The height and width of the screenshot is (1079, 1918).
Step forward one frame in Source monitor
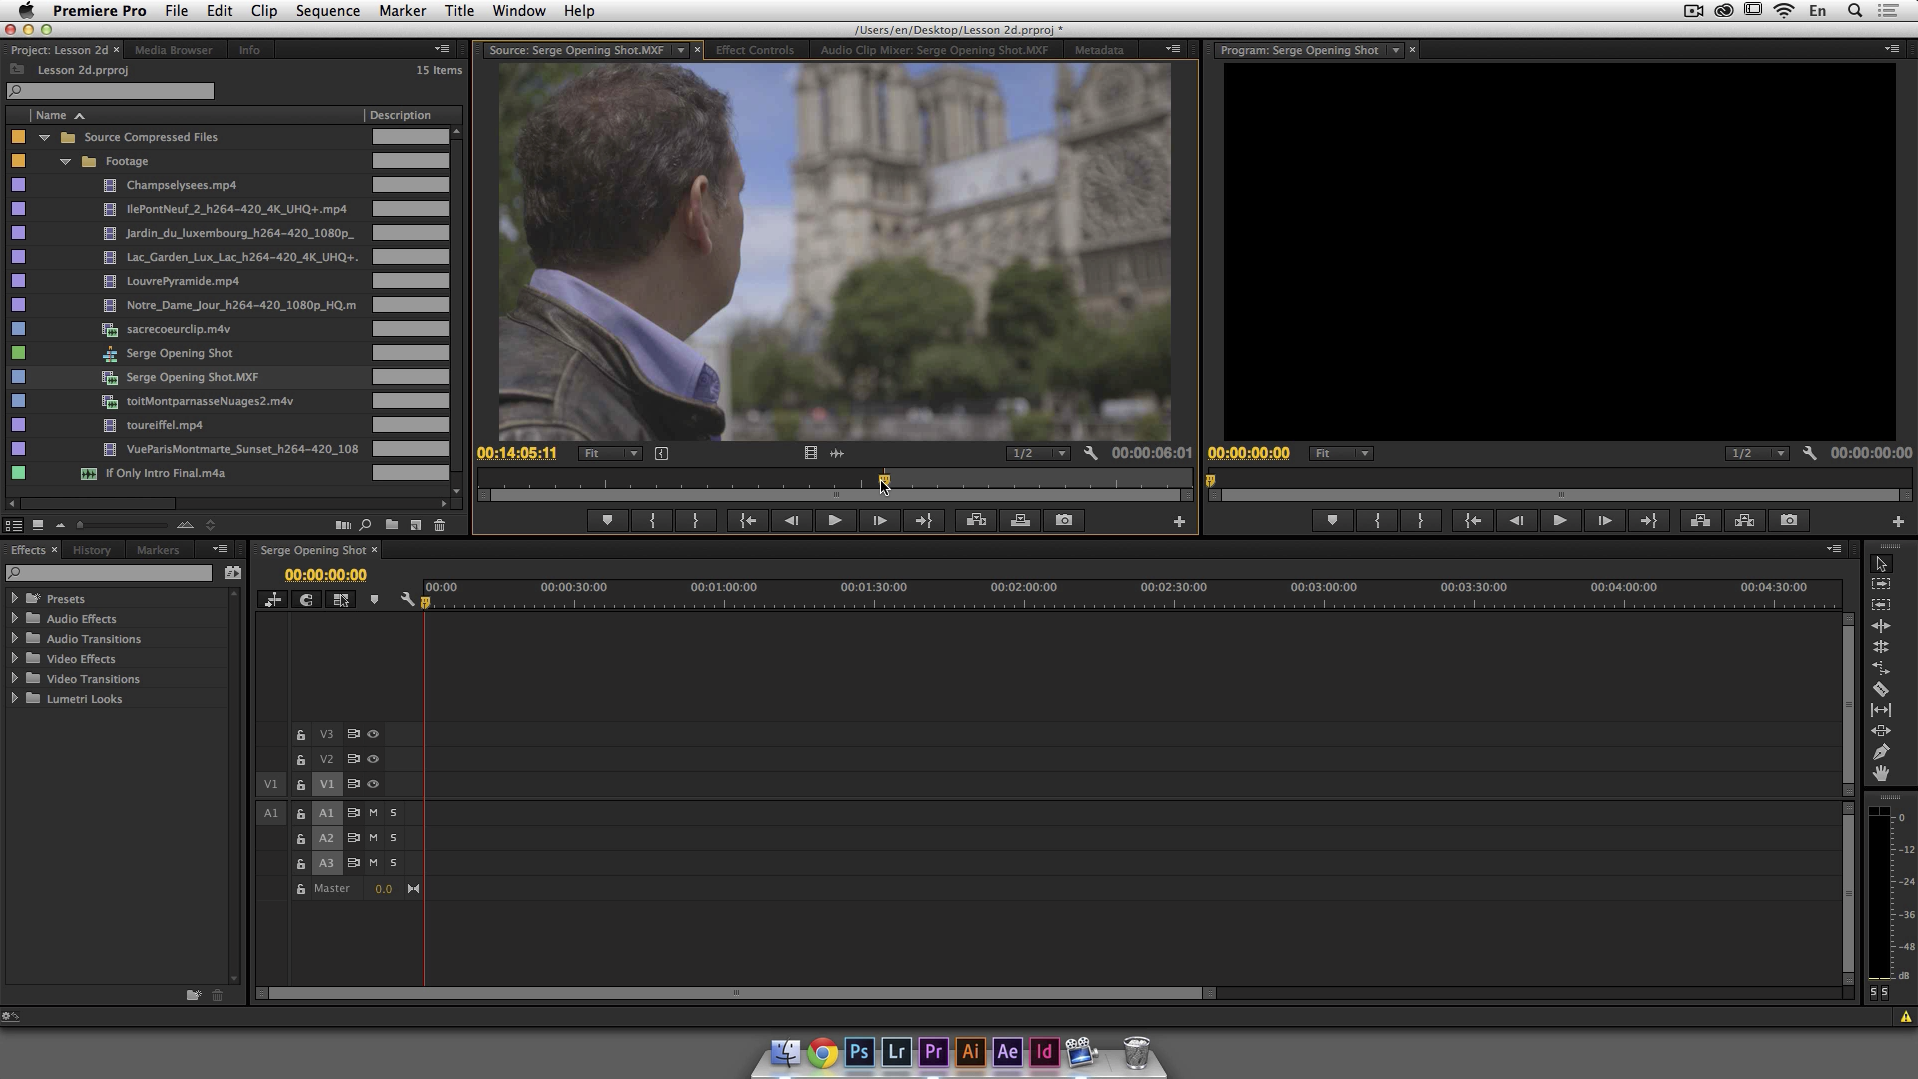(x=879, y=520)
